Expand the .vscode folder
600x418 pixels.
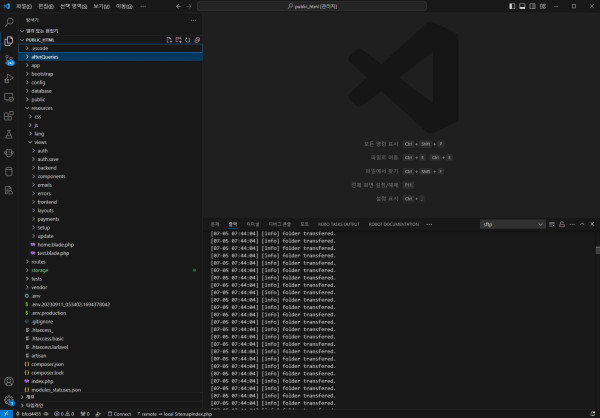(x=111, y=48)
